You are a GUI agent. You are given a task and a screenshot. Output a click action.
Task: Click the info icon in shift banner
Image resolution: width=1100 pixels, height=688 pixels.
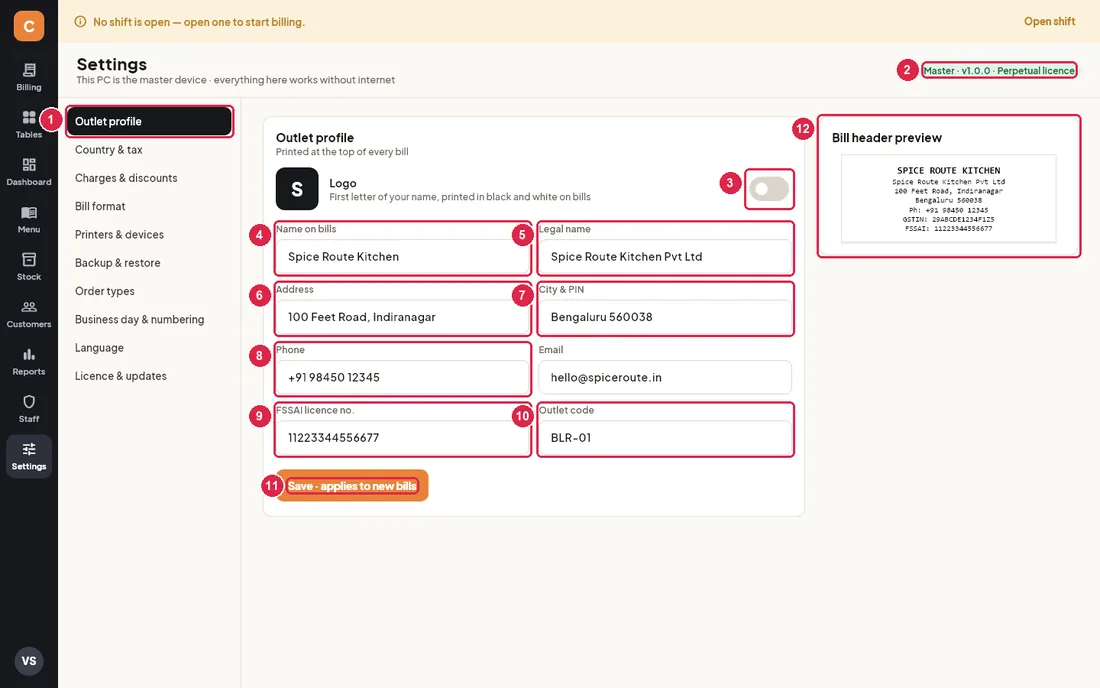(81, 22)
